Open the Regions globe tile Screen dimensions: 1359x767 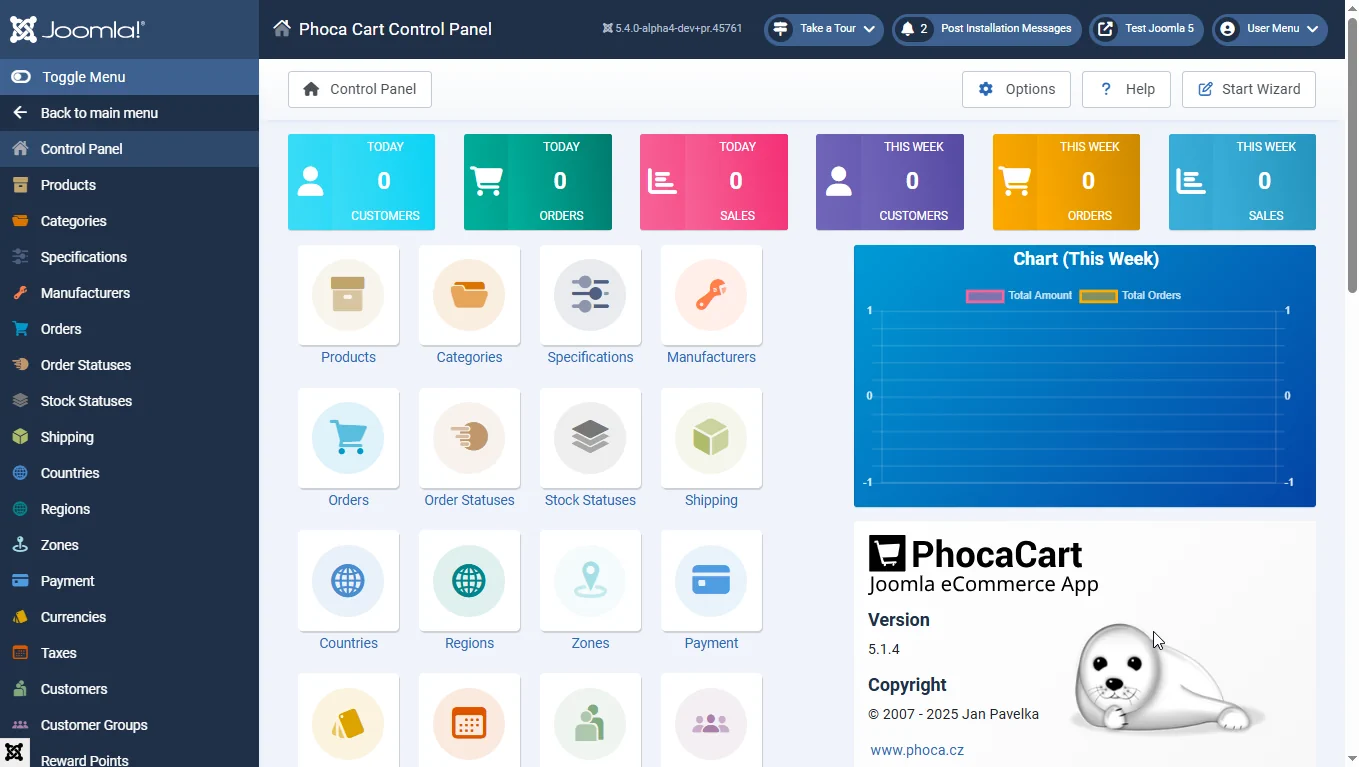point(469,581)
